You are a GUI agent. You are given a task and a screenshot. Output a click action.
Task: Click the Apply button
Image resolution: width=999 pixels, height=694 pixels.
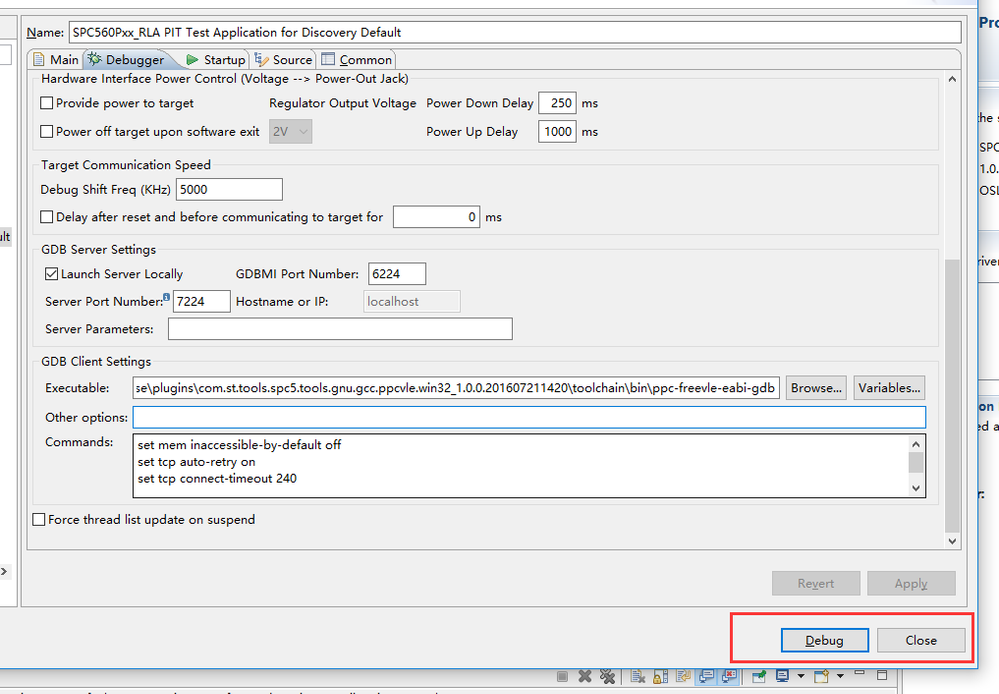point(911,584)
